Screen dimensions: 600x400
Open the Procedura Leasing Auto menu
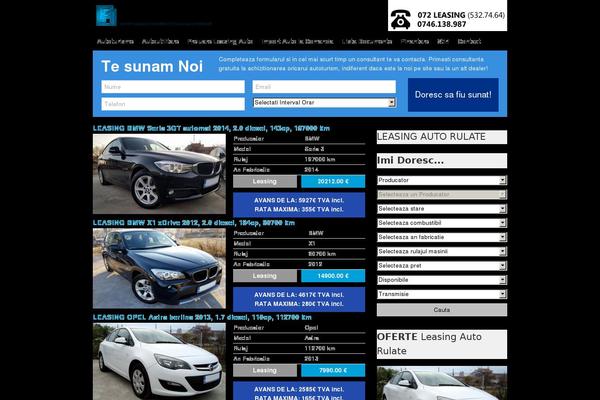coord(220,41)
